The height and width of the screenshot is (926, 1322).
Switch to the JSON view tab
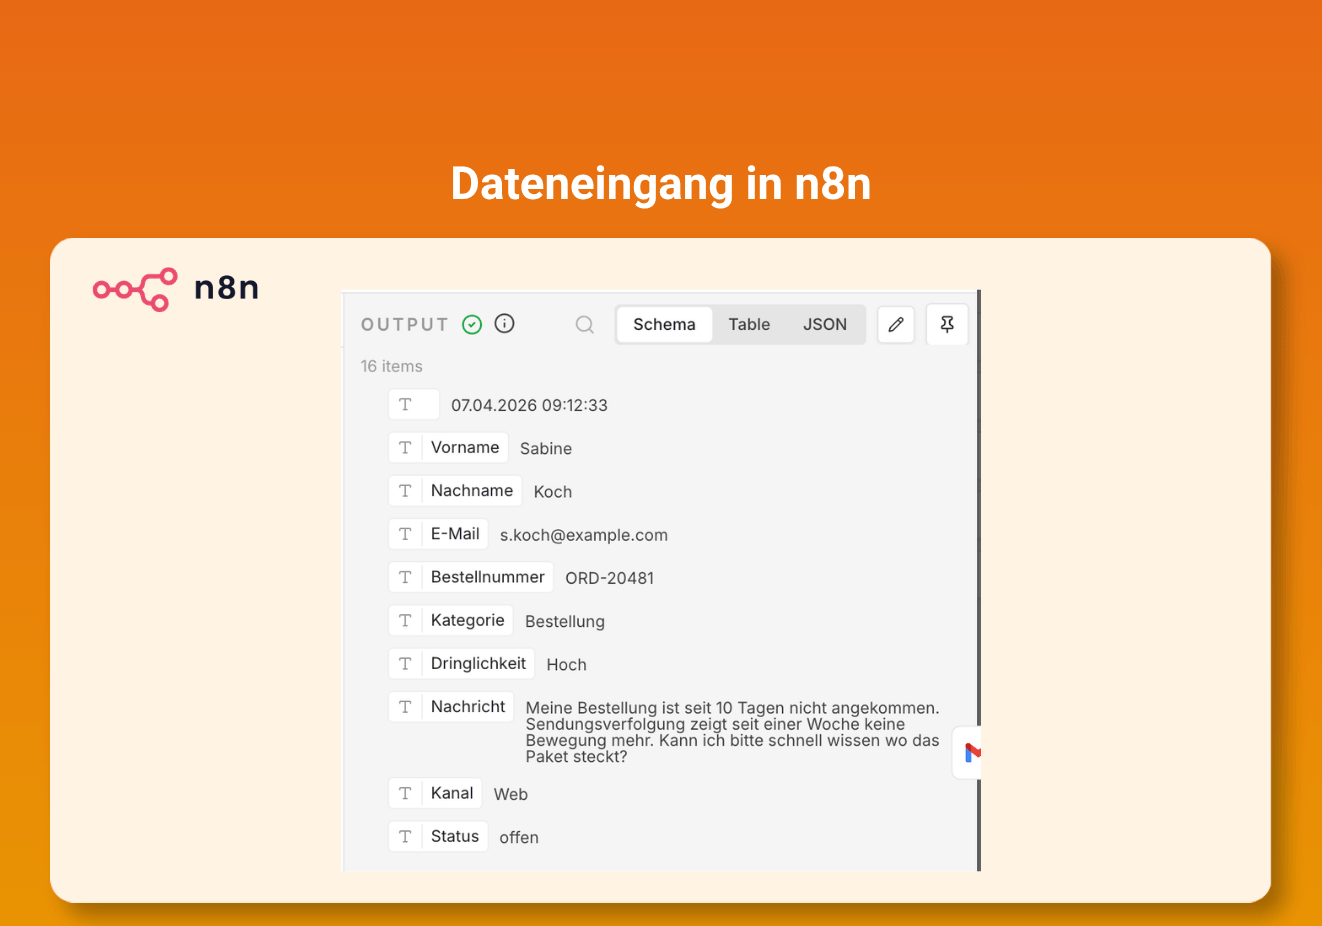click(825, 324)
